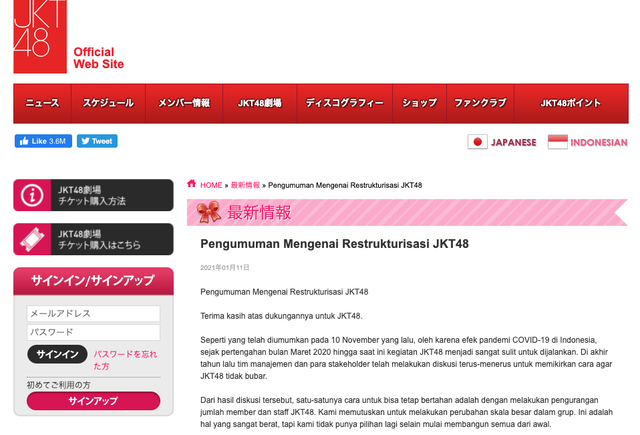Screen dimensions: 640x435
Task: Open the JKT48ポイント menu item
Action: pos(571,103)
